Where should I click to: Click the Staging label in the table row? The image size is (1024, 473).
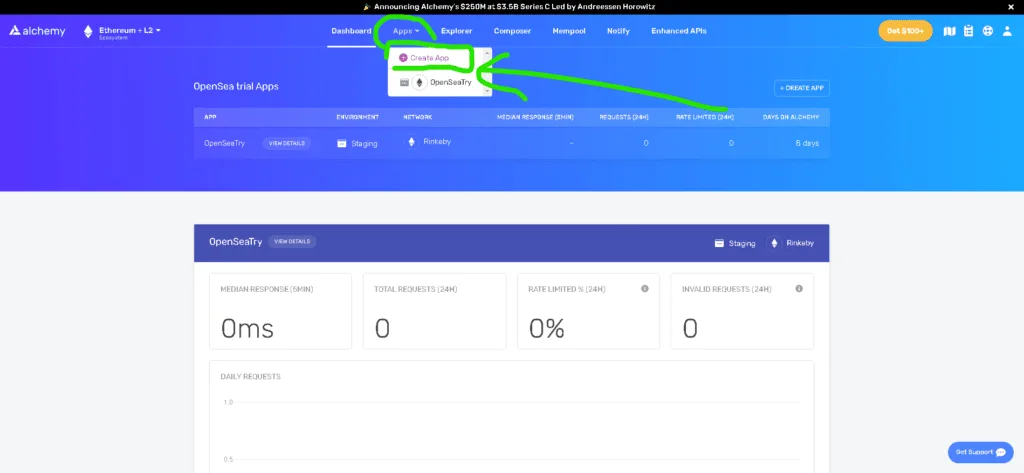pos(364,144)
